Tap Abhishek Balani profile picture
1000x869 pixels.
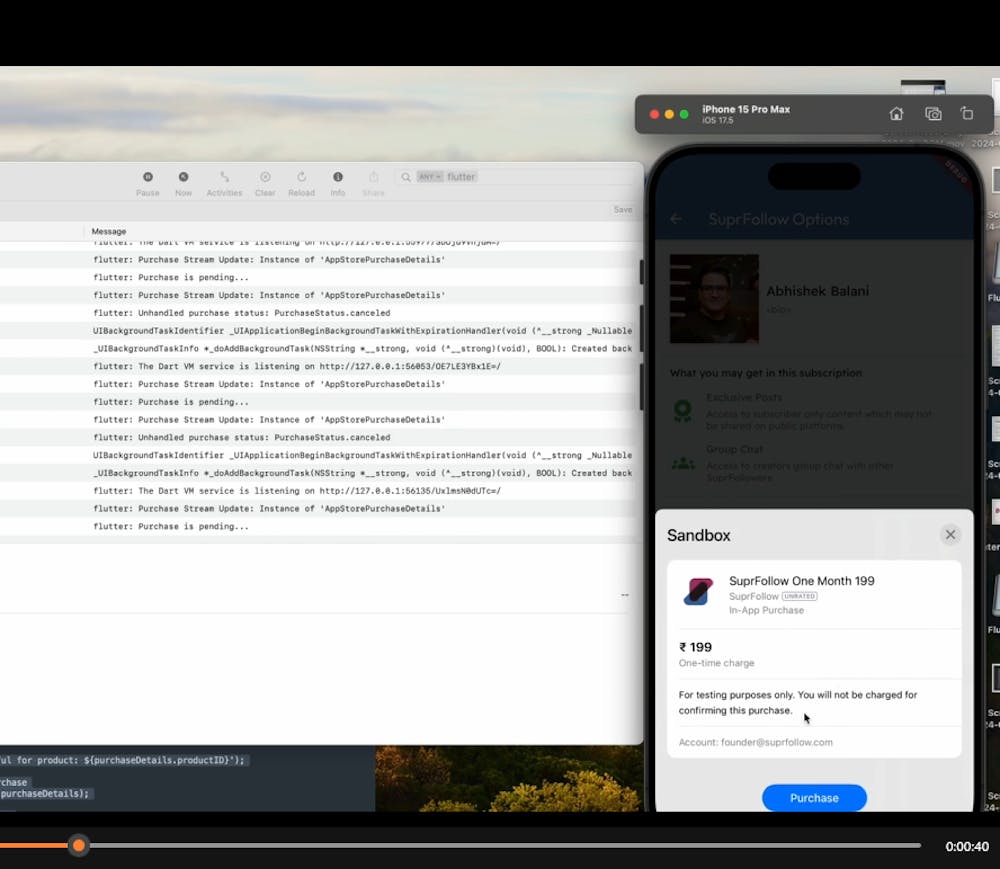click(x=714, y=298)
